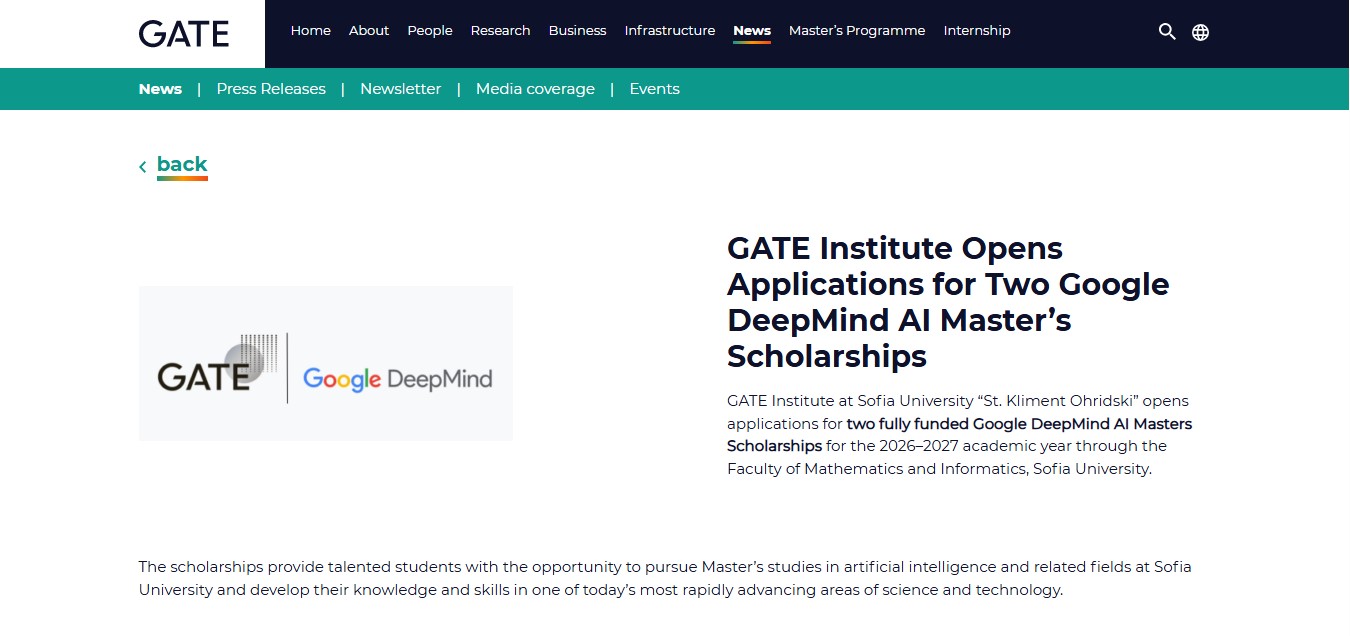Viewport: 1350px width, 636px height.
Task: Go to the Infrastructure page
Action: [x=670, y=31]
